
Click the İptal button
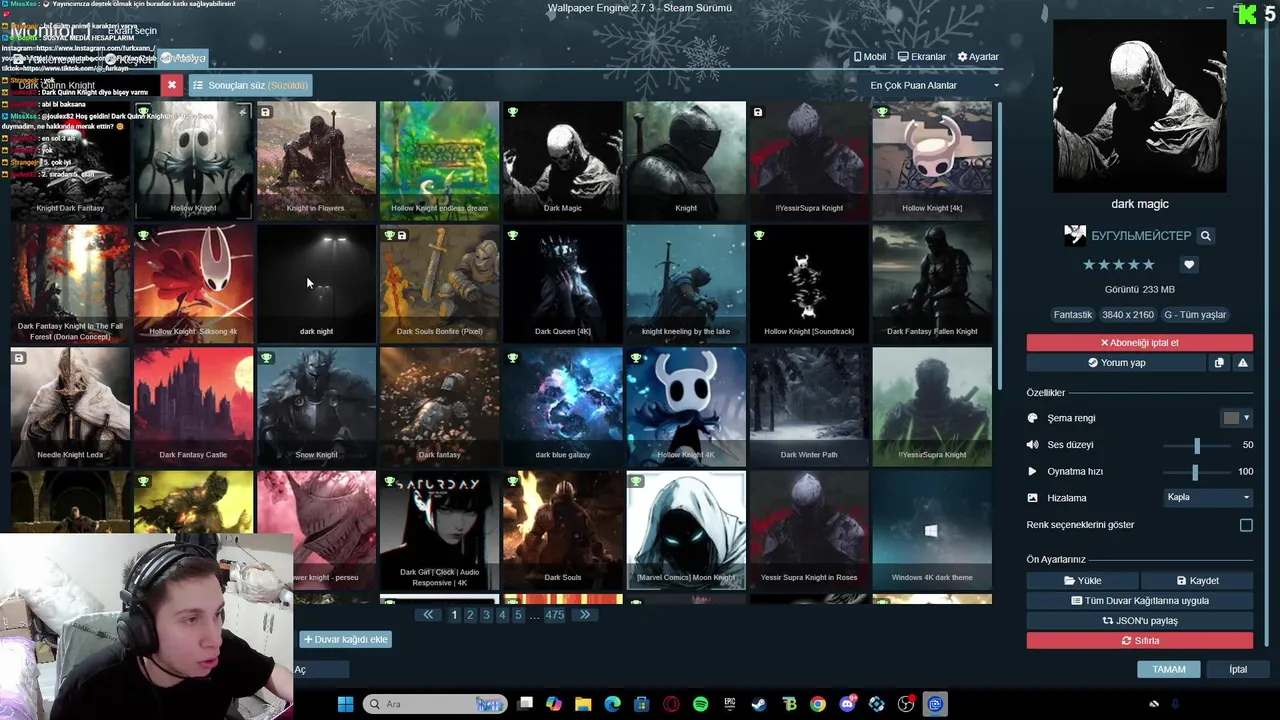tap(1238, 669)
